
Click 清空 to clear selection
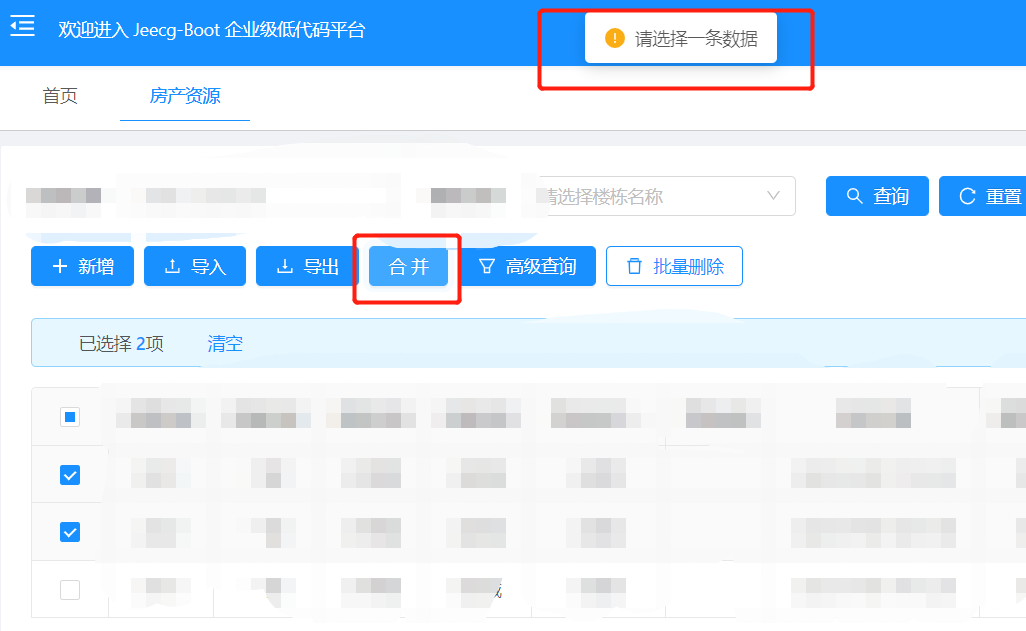[x=225, y=343]
